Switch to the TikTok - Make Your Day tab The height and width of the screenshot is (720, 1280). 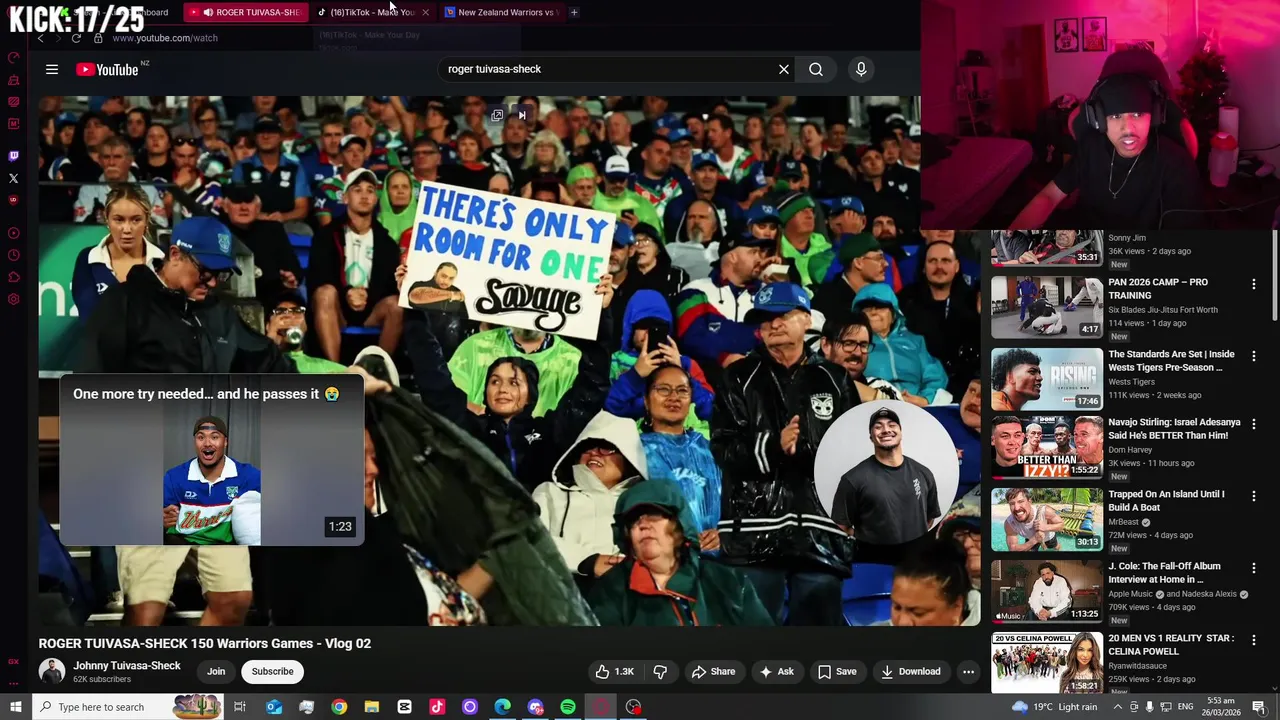tap(373, 12)
